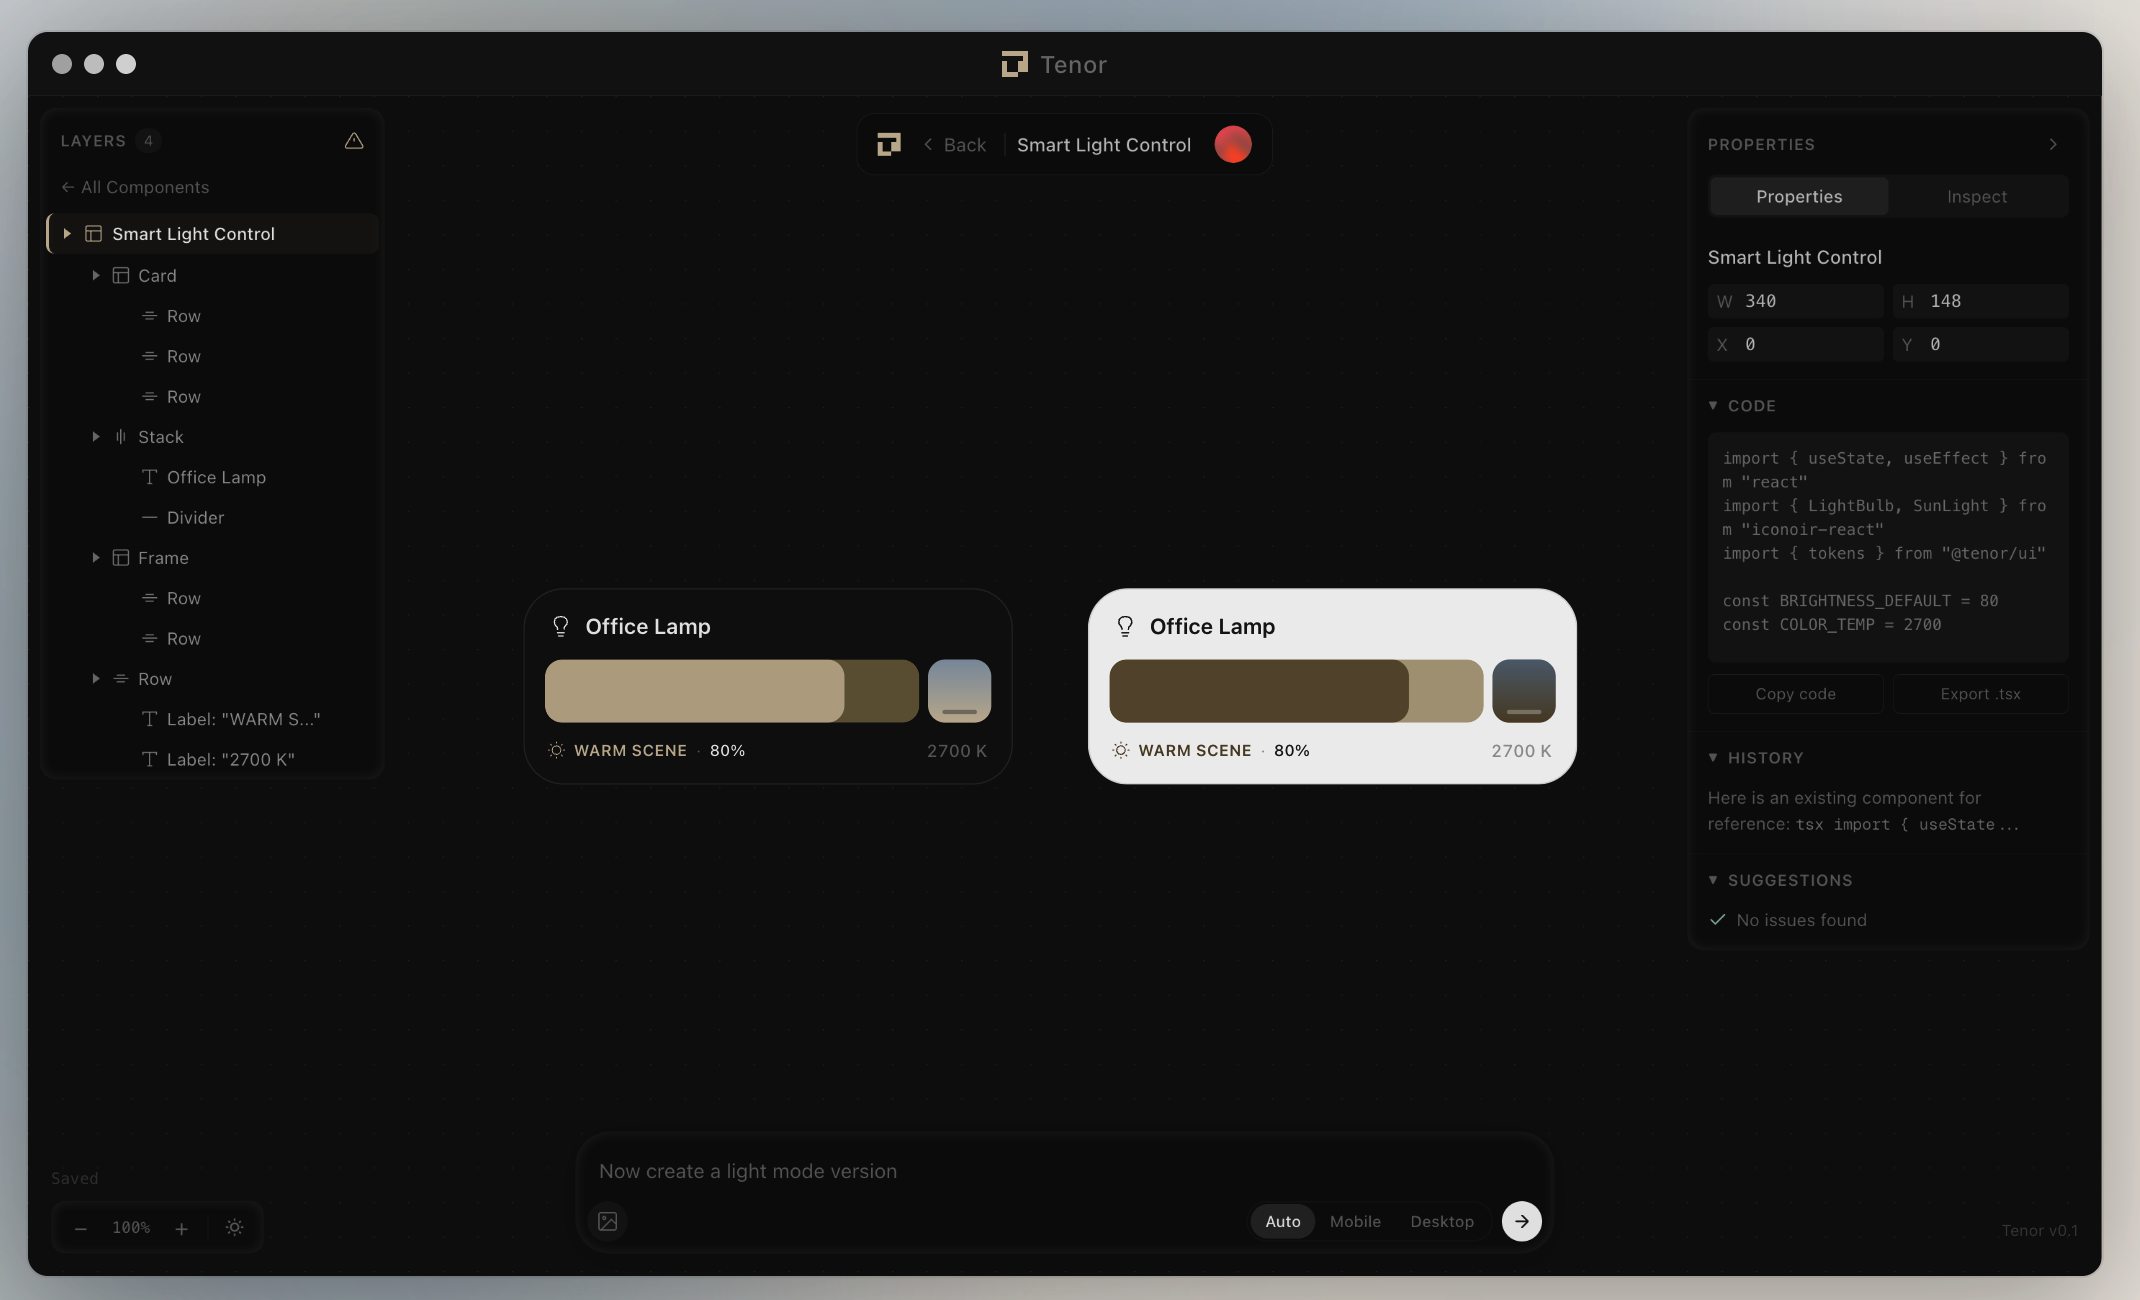Select the Desktop viewport mode

(1441, 1221)
